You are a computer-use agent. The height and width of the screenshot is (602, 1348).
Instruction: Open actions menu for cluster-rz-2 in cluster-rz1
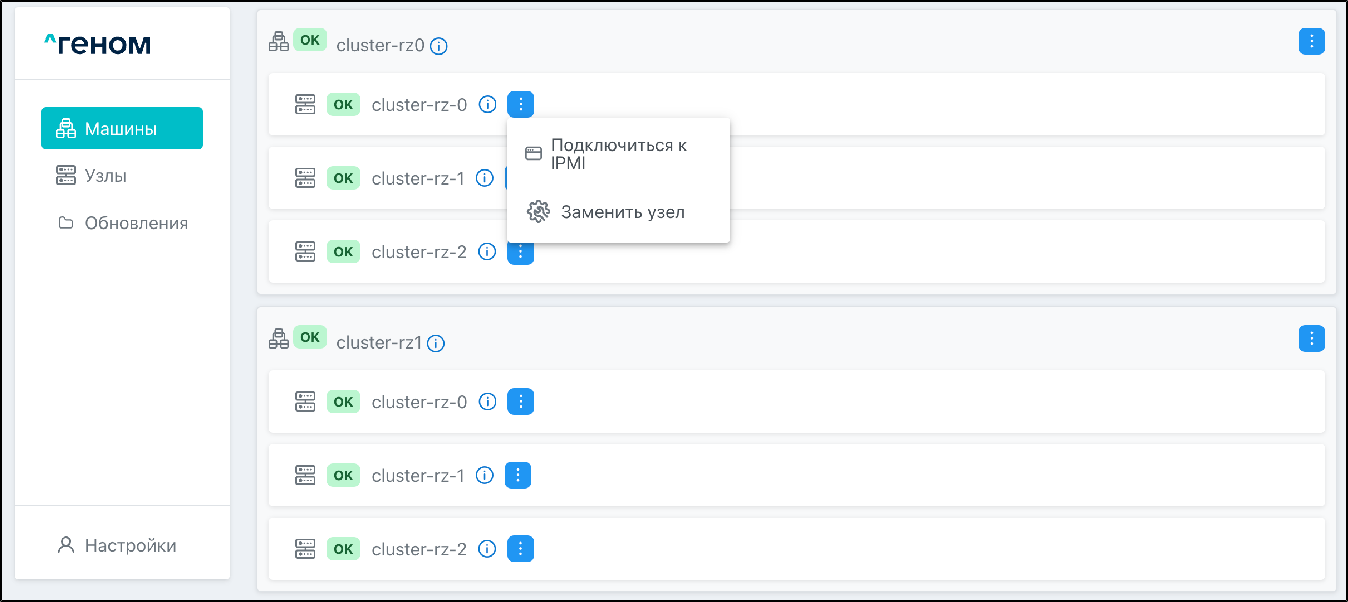pos(521,549)
